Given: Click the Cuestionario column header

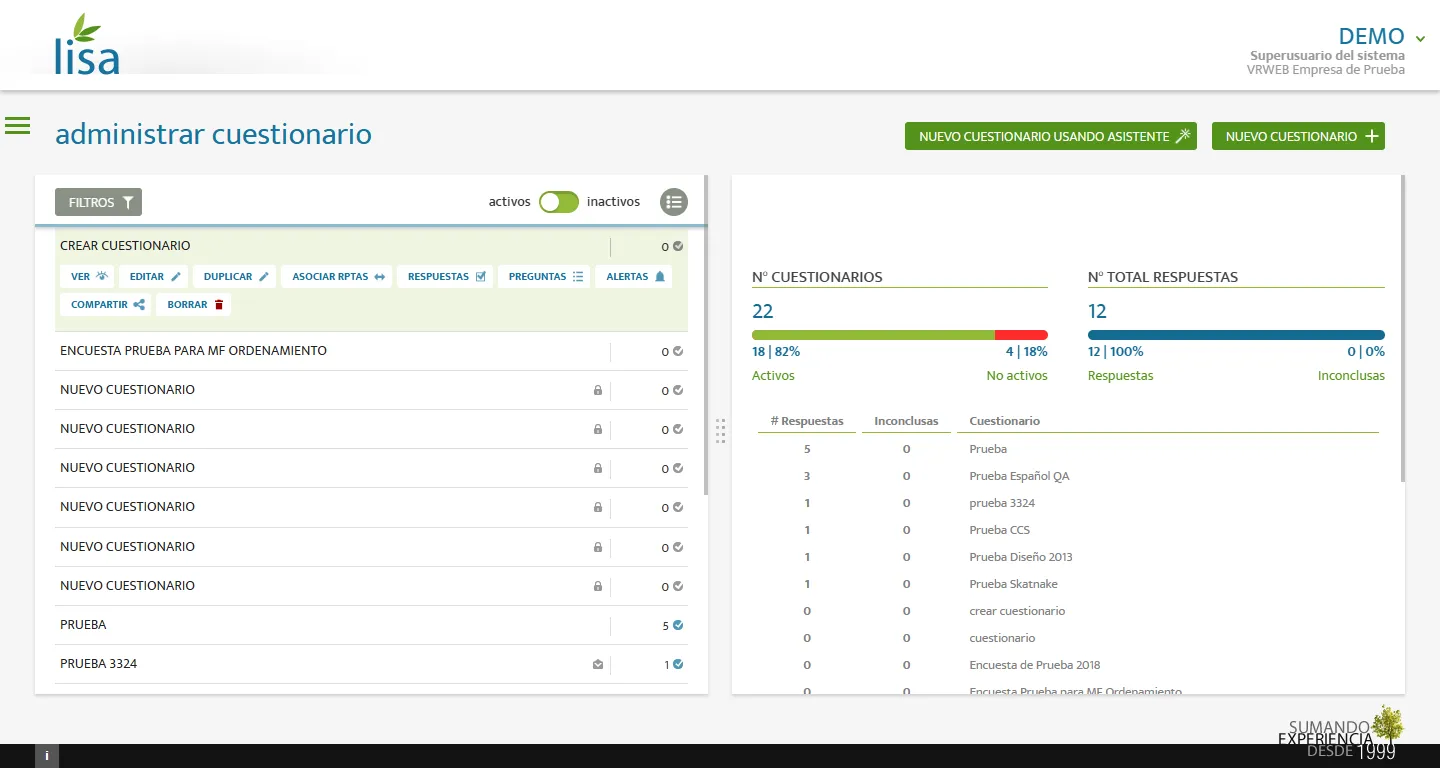Looking at the screenshot, I should 1004,421.
